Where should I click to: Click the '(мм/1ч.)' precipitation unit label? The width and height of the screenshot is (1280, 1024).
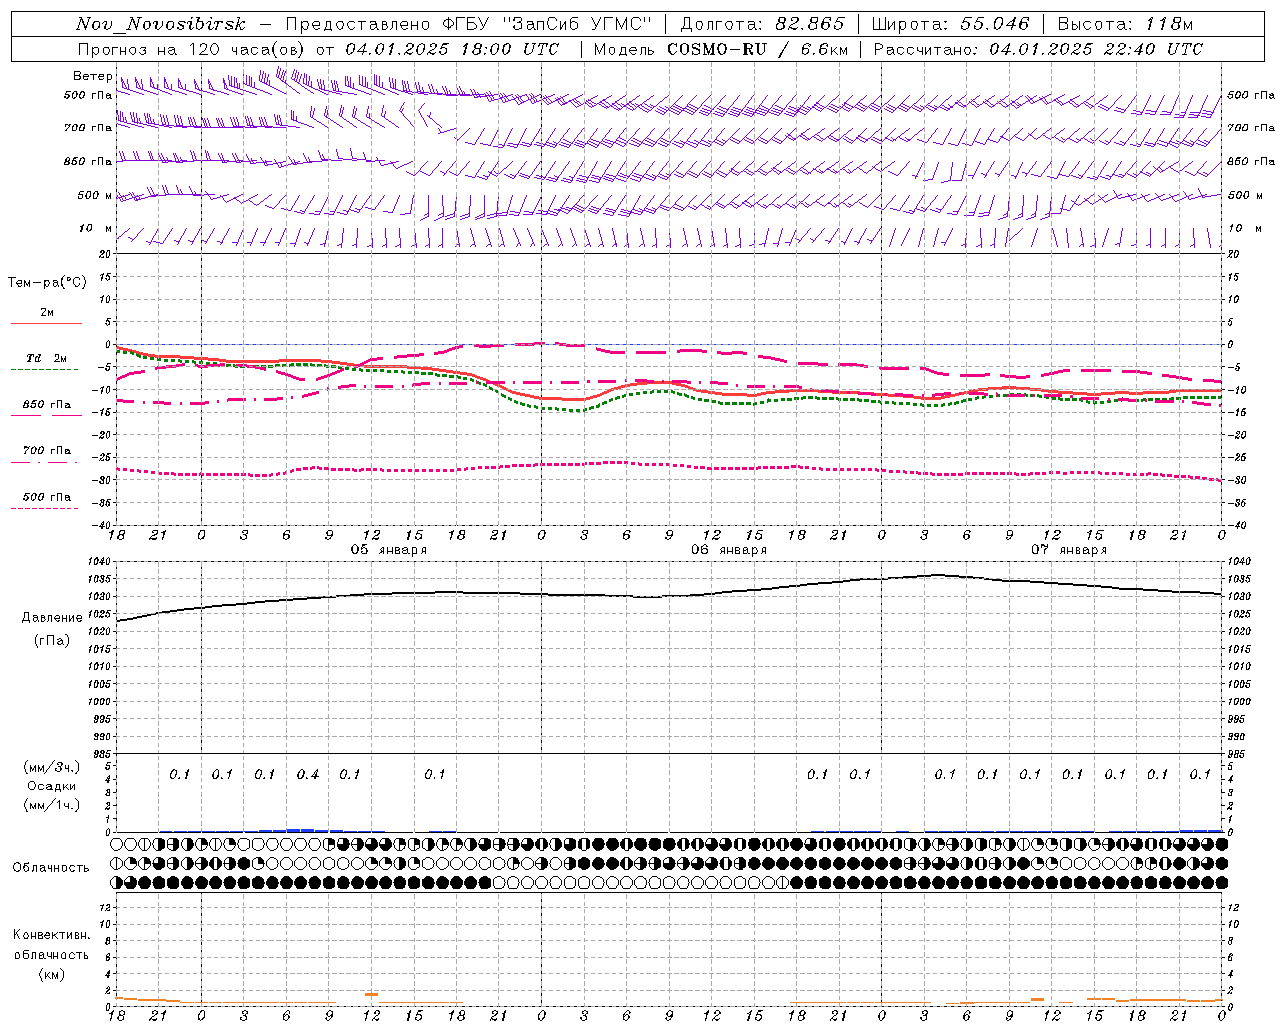[x=51, y=805]
